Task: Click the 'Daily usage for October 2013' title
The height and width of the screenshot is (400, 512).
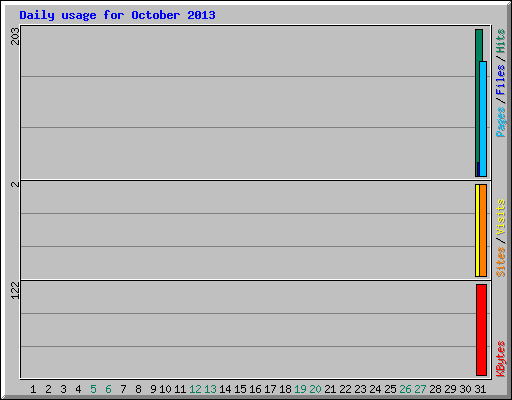Action: click(x=117, y=16)
